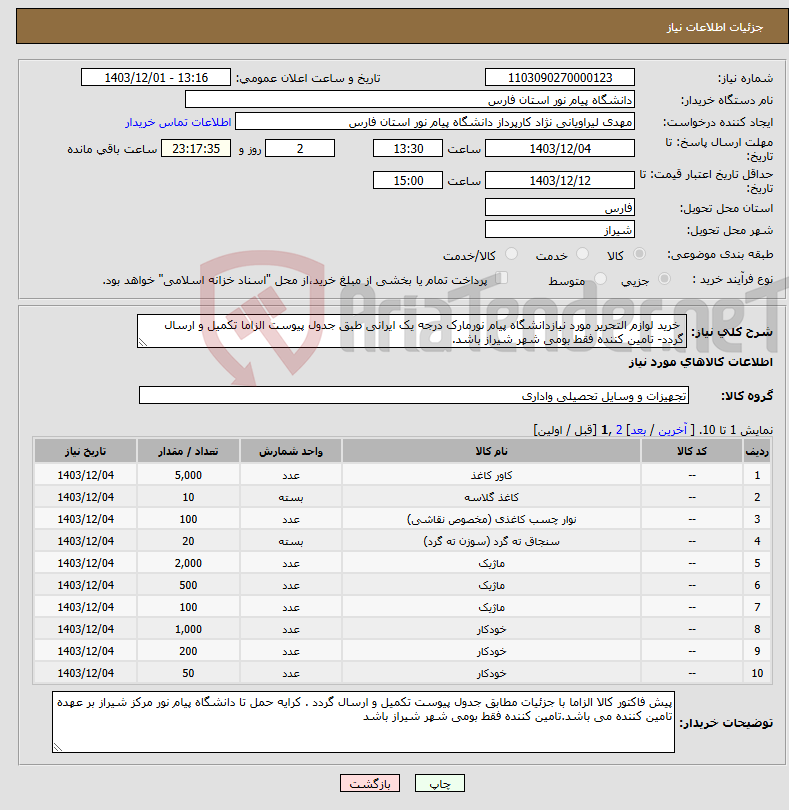Open اطلاعات تماس خریدار link
This screenshot has width=789, height=810.
click(x=178, y=122)
